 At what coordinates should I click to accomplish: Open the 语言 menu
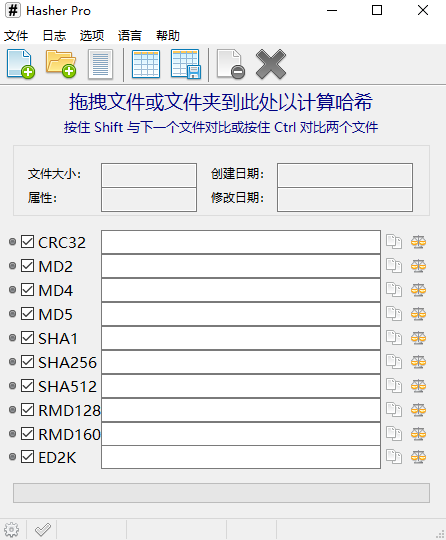tap(129, 35)
